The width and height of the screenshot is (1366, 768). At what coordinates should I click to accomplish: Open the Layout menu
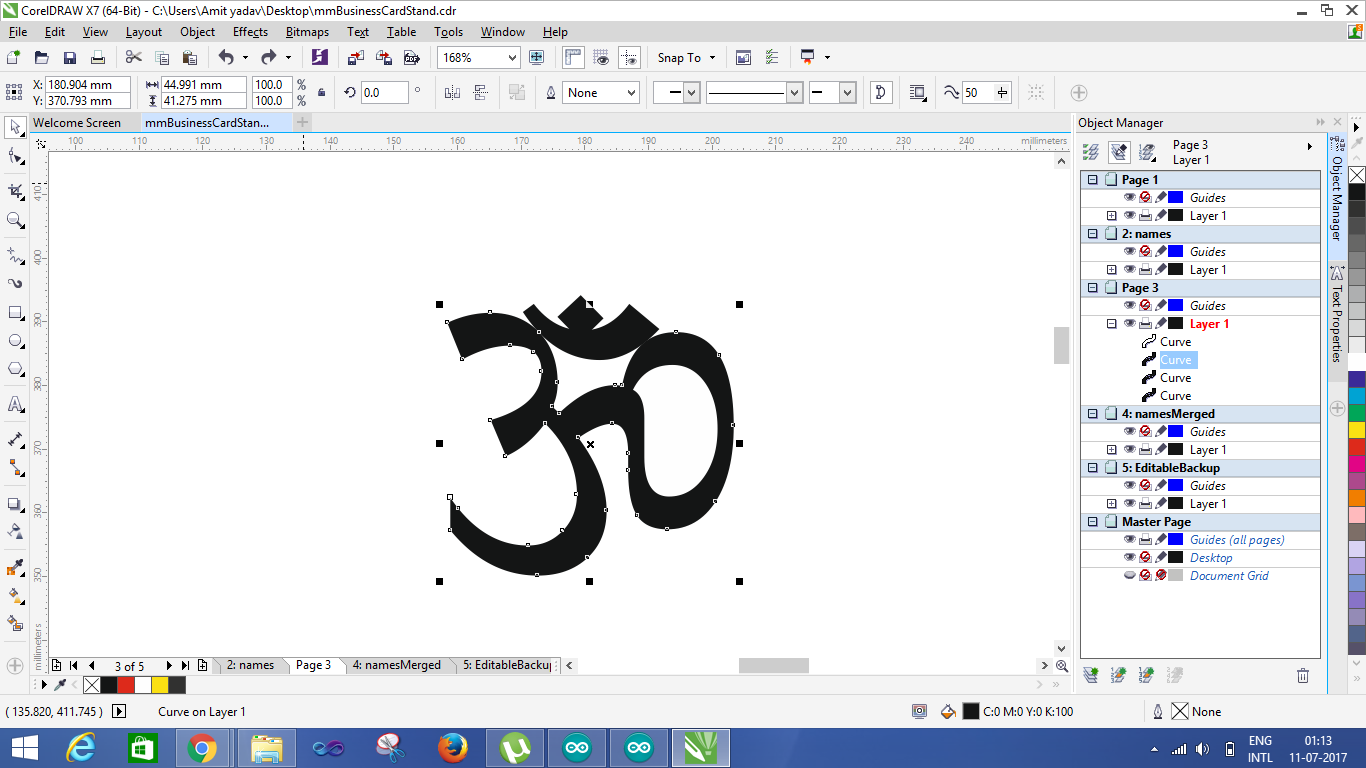pos(144,32)
